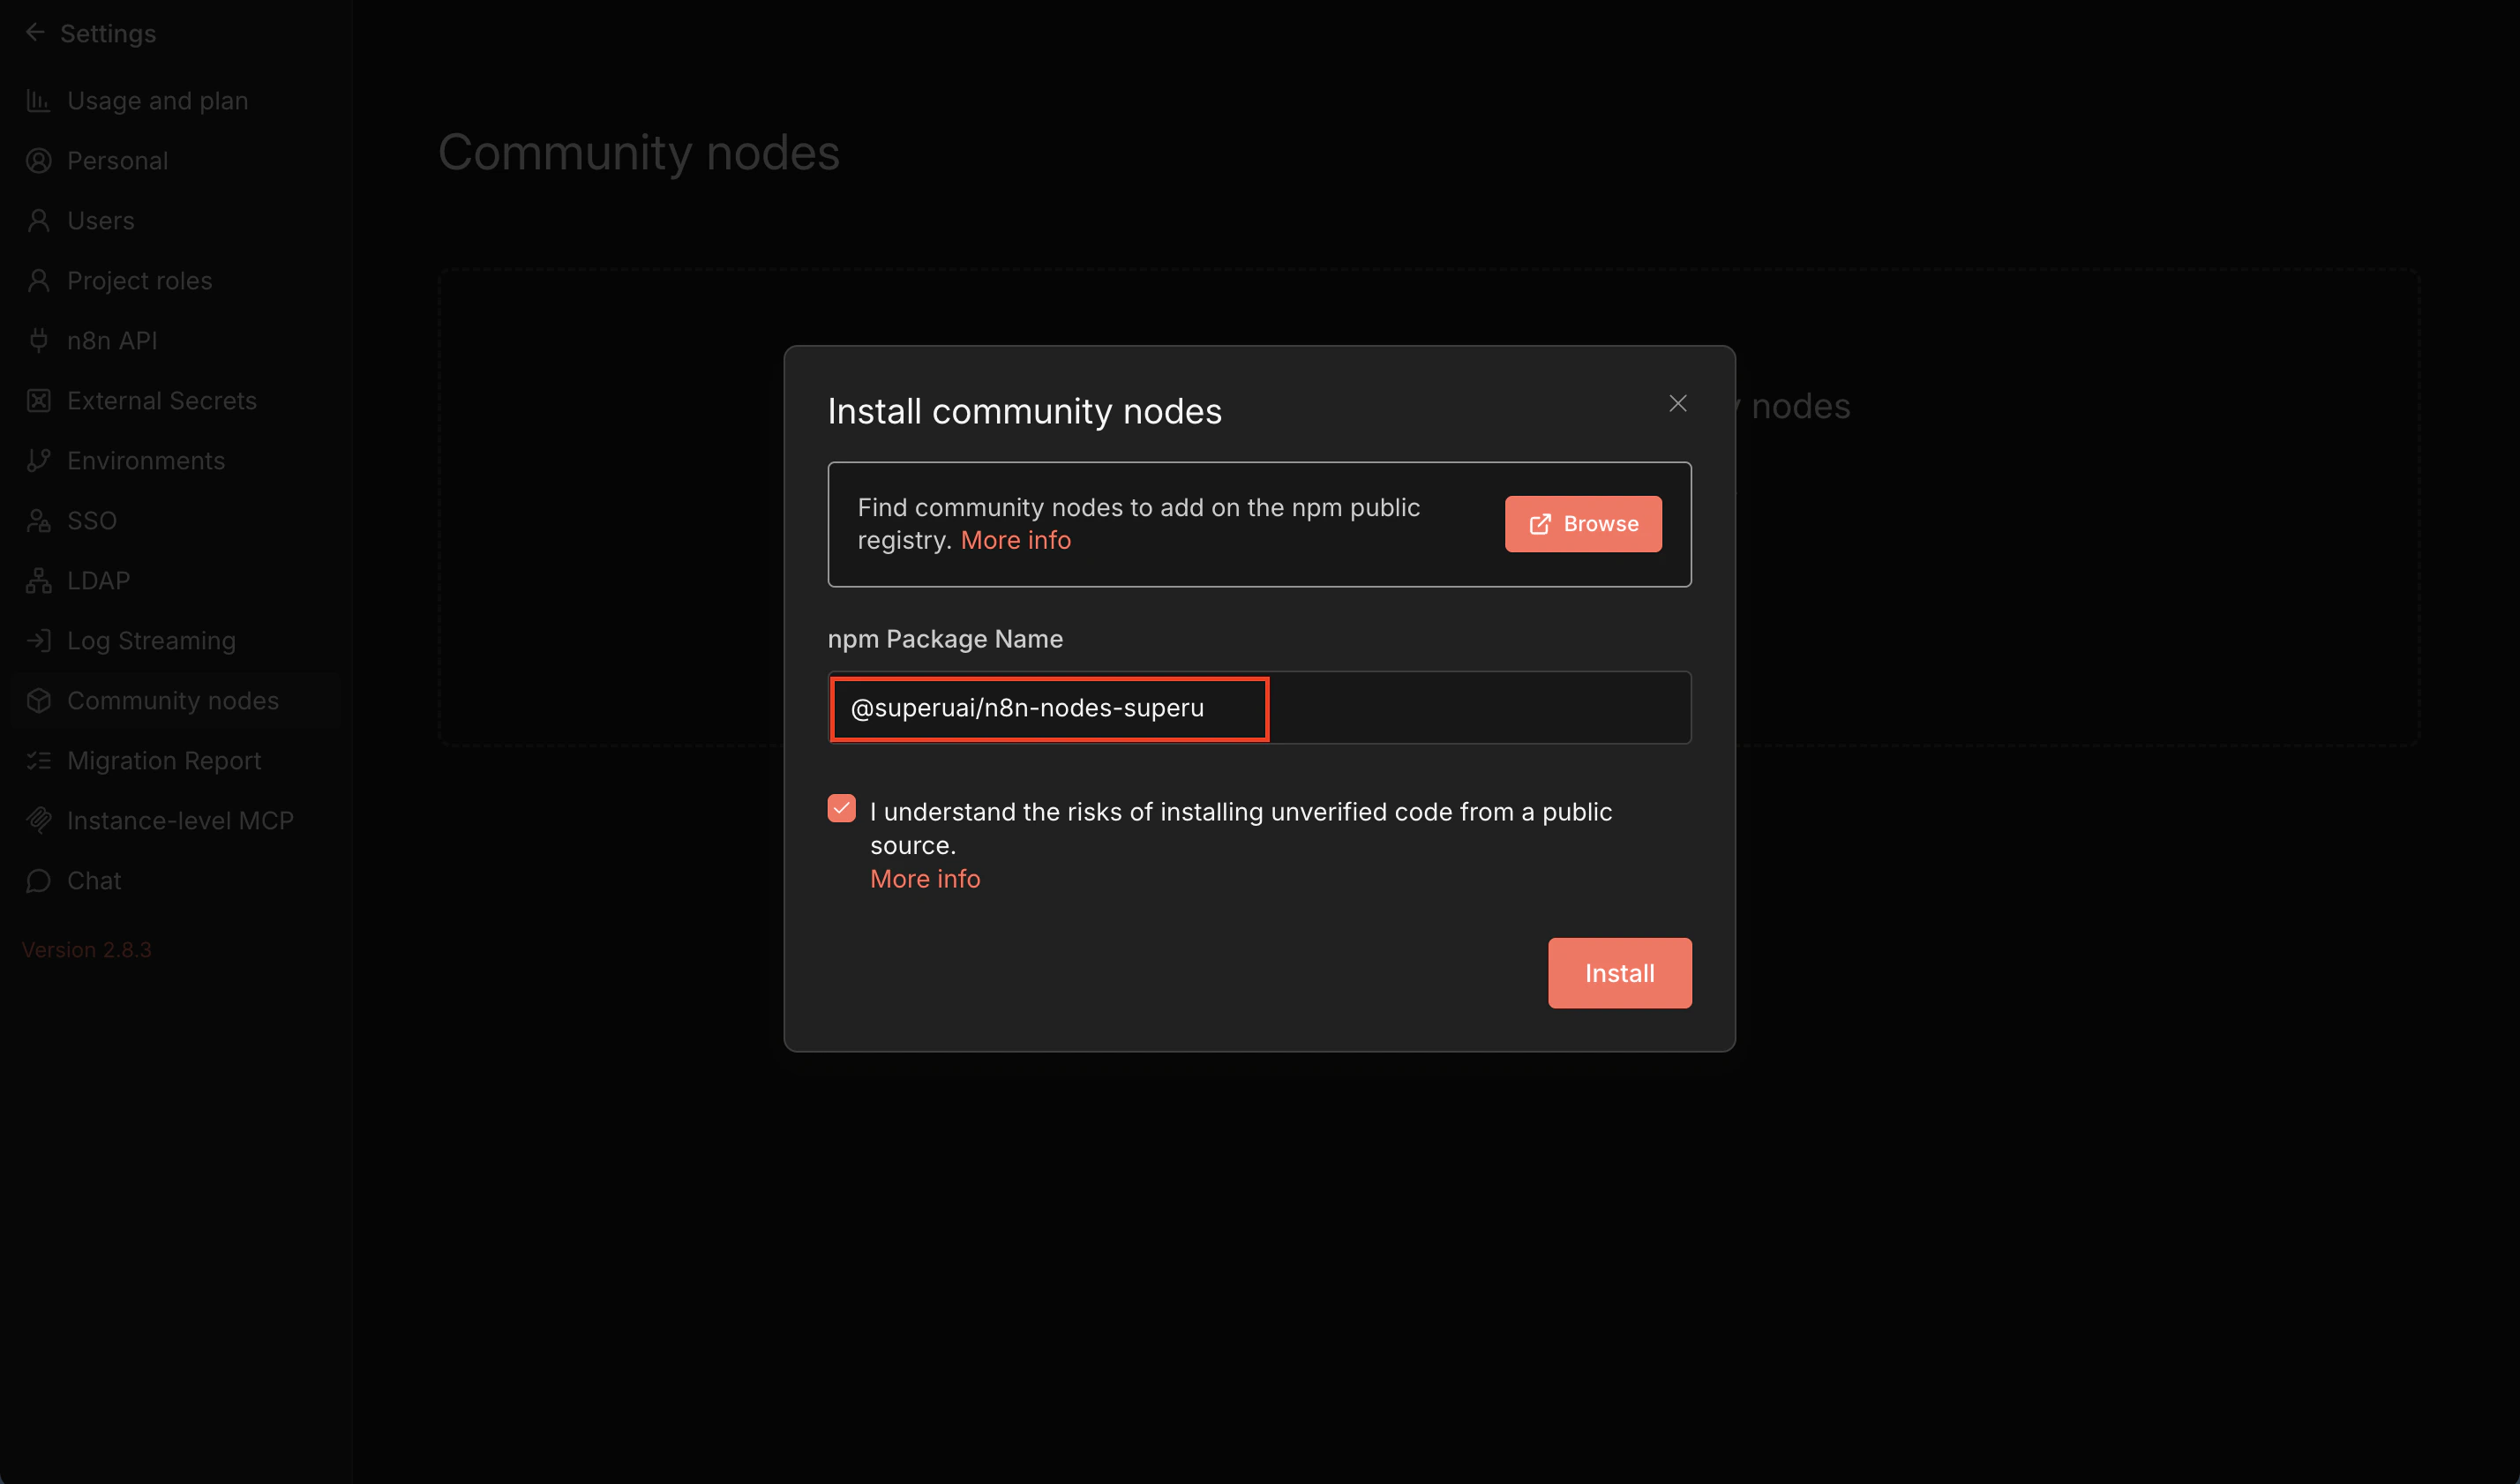Focus the npm Package Name input field

(1258, 708)
